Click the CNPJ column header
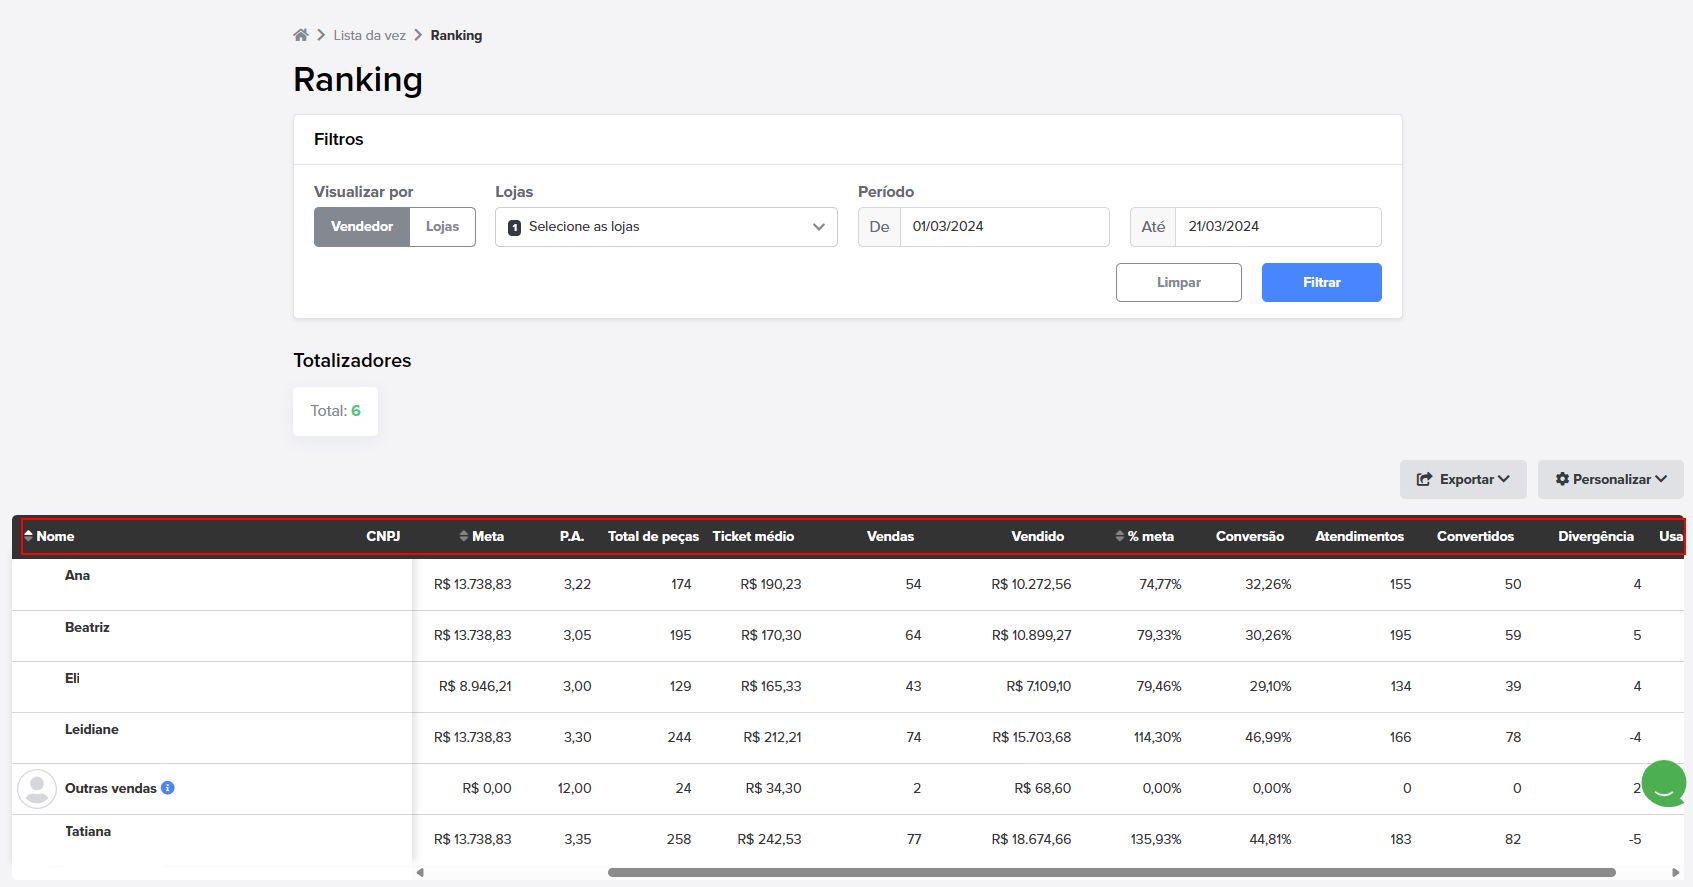The width and height of the screenshot is (1693, 887). click(383, 536)
